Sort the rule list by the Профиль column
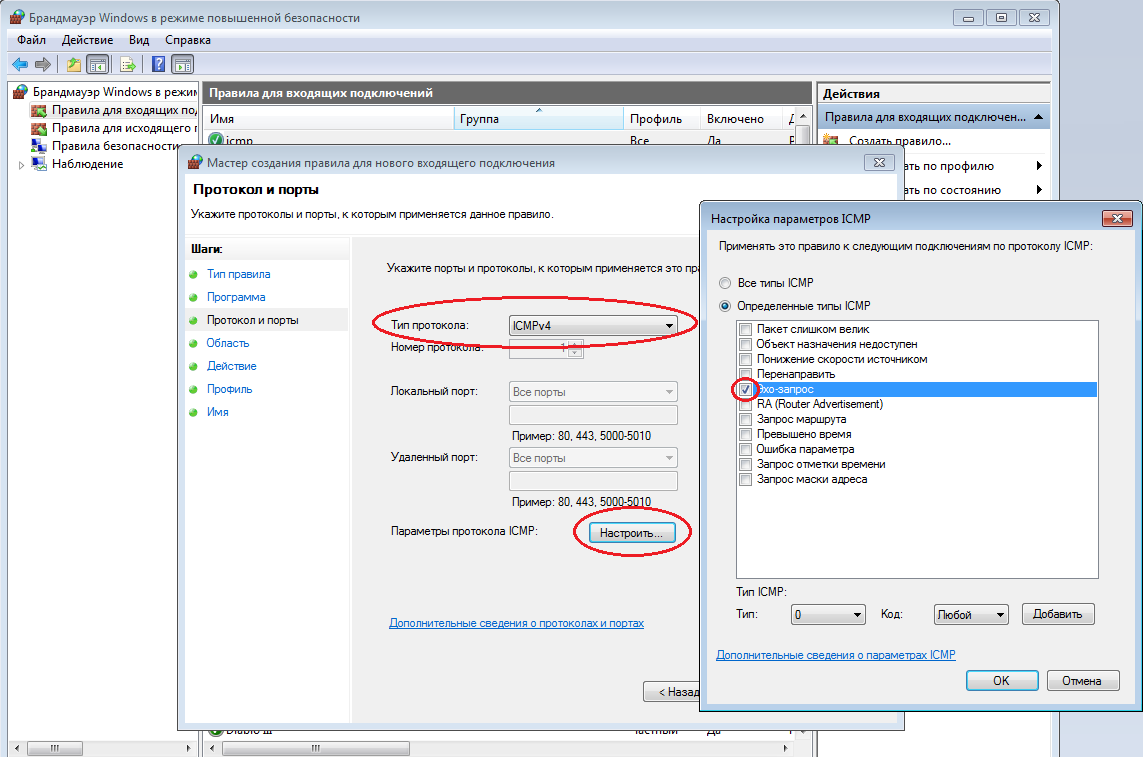 [x=662, y=119]
